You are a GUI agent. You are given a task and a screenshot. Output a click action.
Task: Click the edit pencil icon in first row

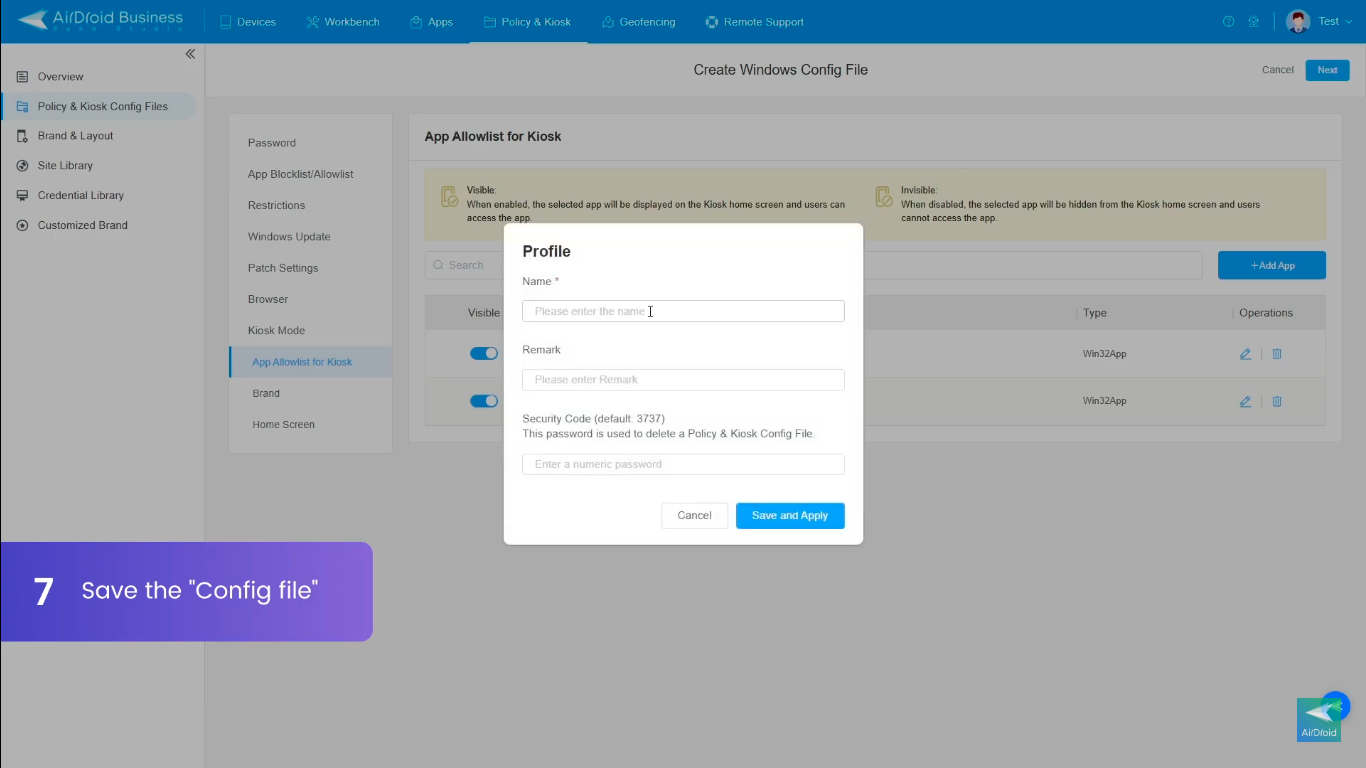click(1245, 354)
